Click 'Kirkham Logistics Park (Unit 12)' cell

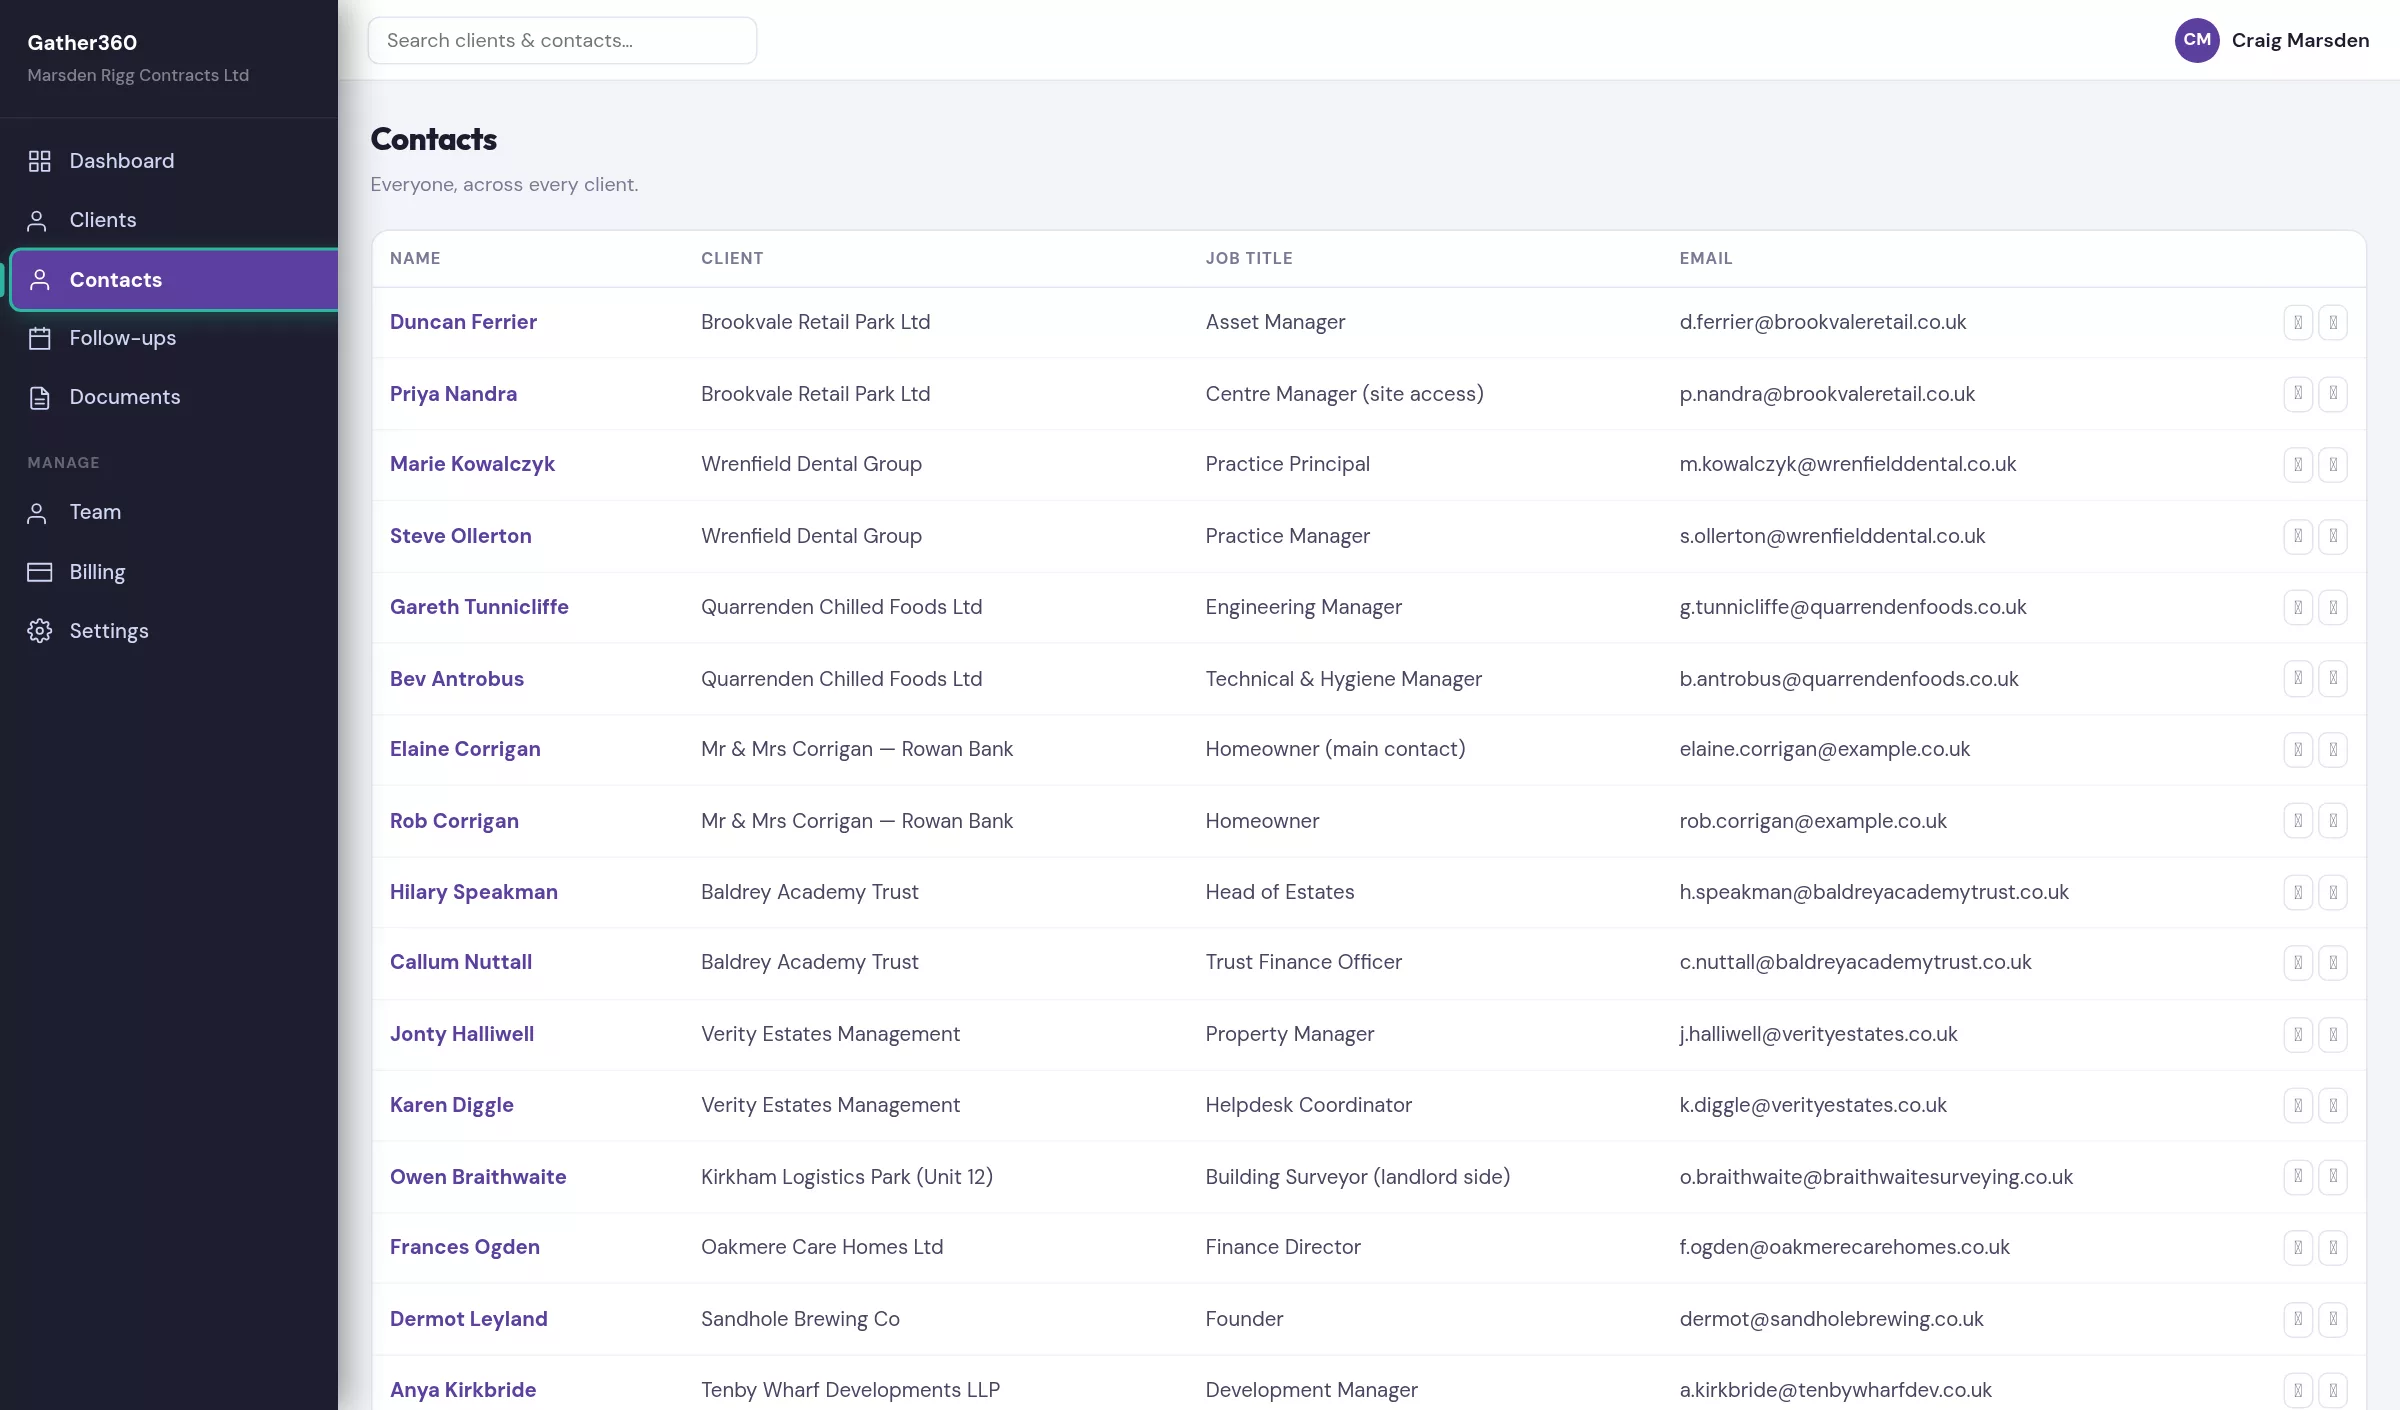(847, 1177)
